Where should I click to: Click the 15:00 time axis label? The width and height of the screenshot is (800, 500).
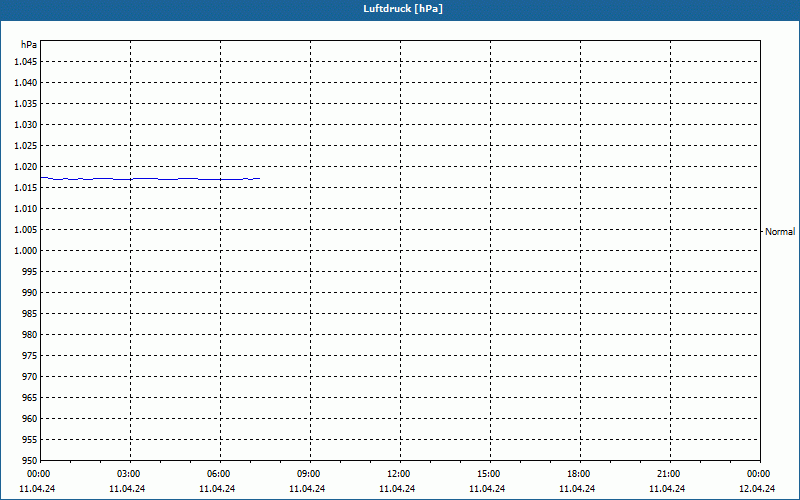click(490, 474)
